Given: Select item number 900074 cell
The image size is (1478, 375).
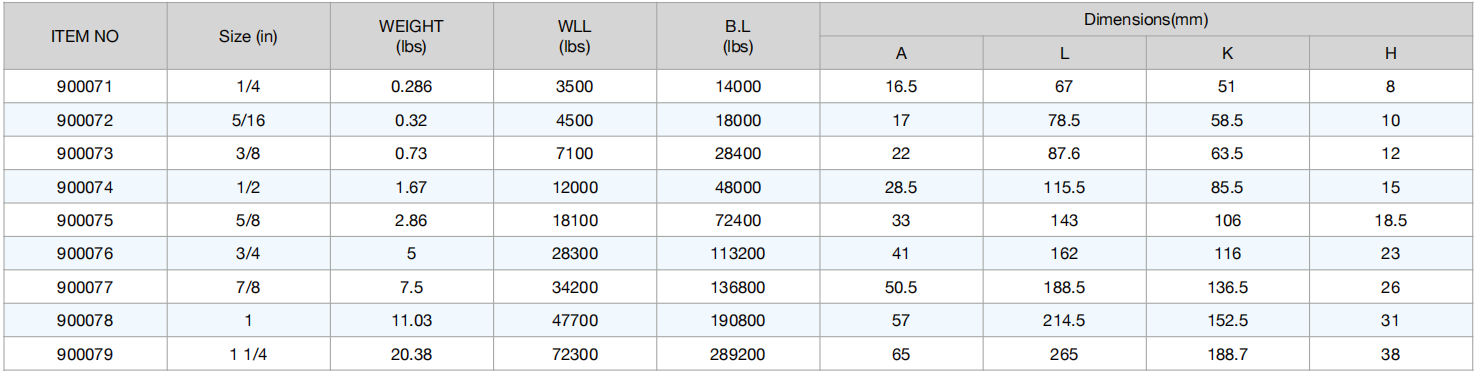Looking at the screenshot, I should point(85,187).
